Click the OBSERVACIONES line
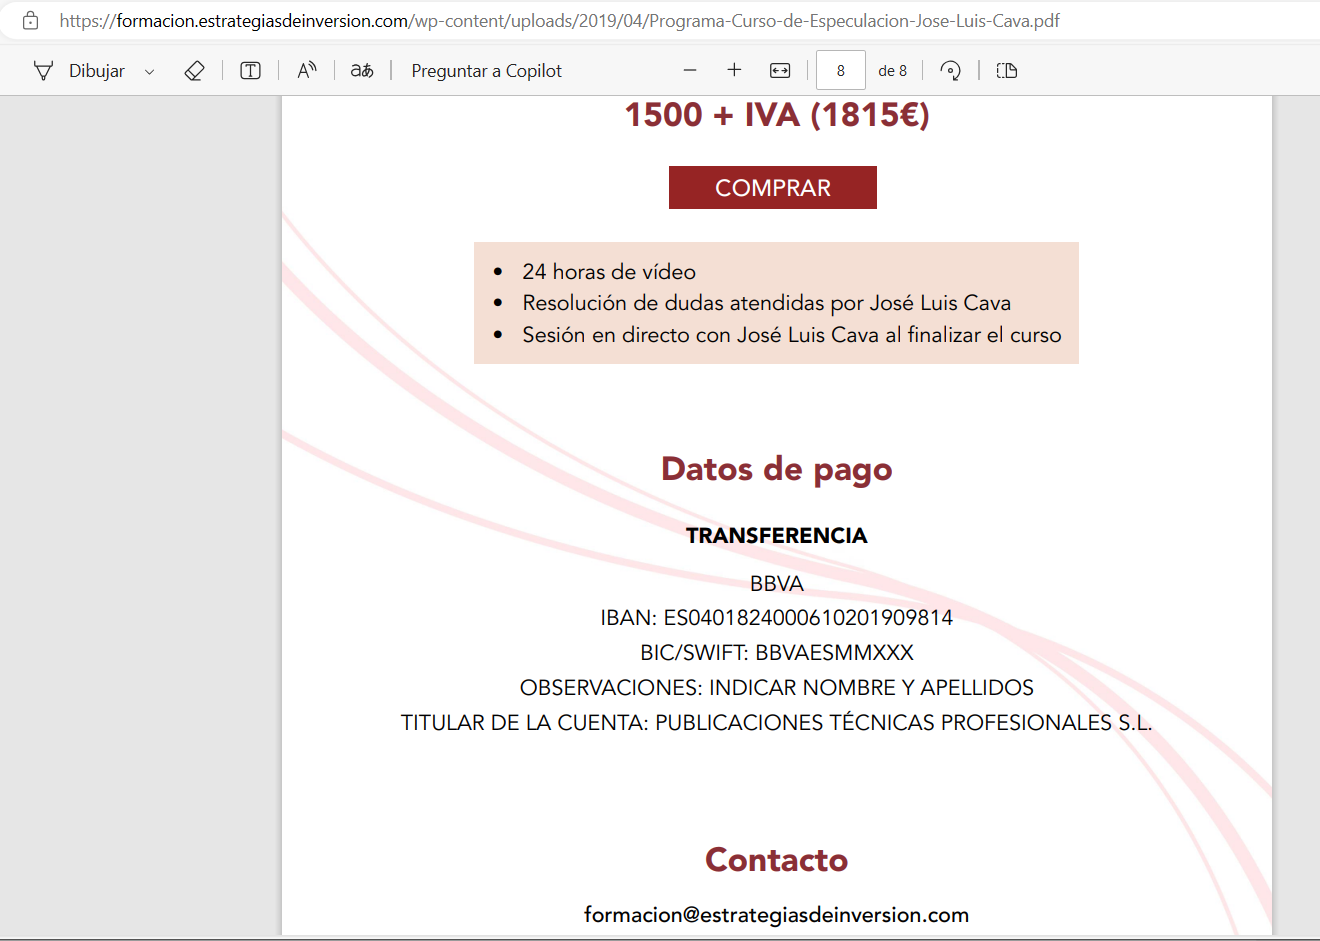The image size is (1320, 941). pyautogui.click(x=777, y=688)
